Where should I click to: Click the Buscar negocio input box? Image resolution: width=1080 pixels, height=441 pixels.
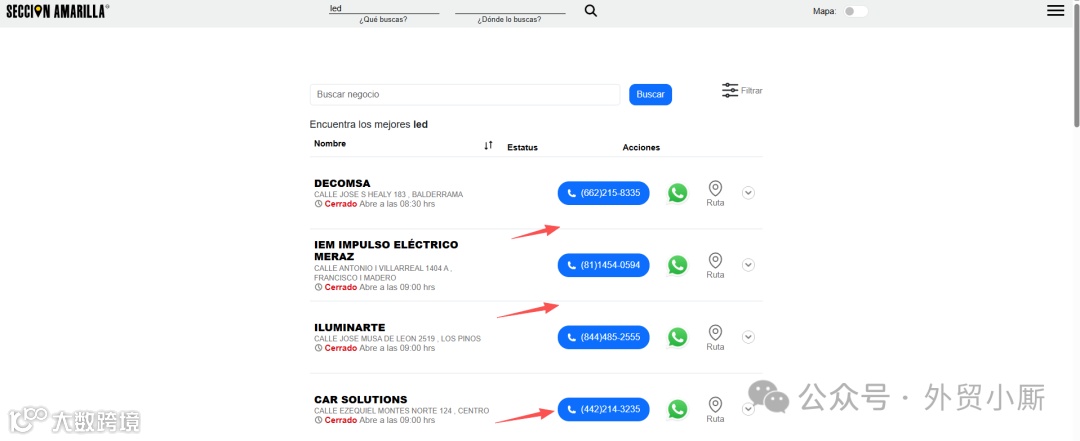coord(465,94)
